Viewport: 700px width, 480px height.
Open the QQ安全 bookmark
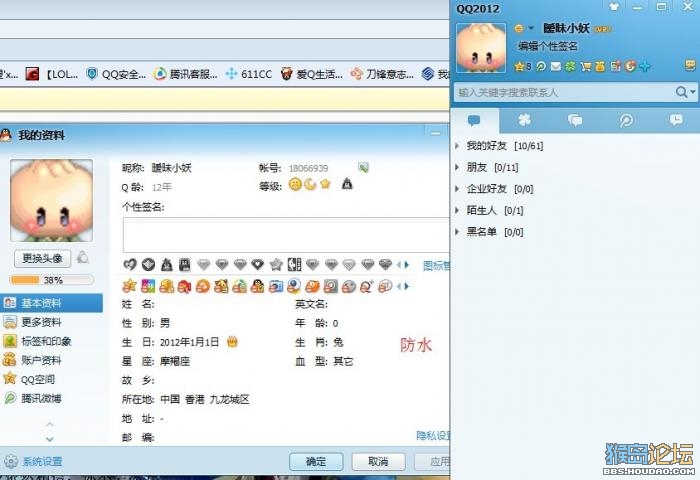click(x=116, y=74)
